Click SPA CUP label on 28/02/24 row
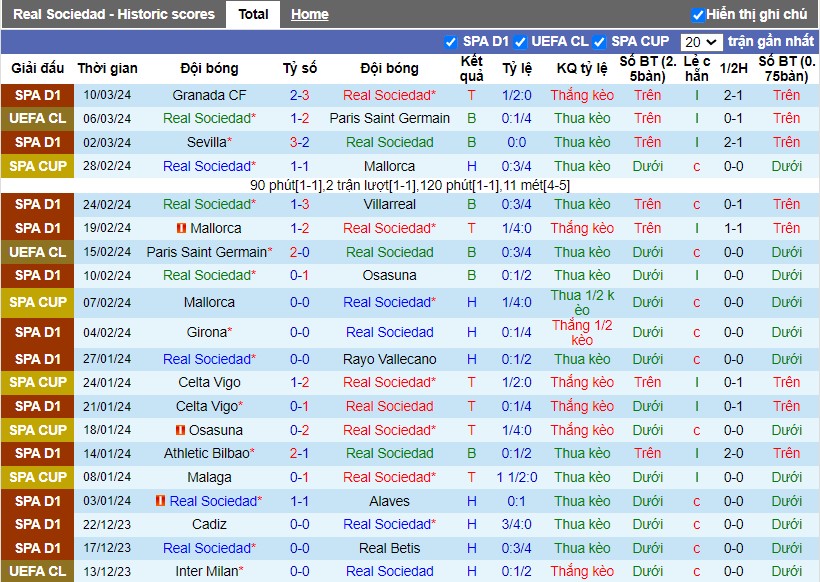820x582 pixels. (x=38, y=166)
